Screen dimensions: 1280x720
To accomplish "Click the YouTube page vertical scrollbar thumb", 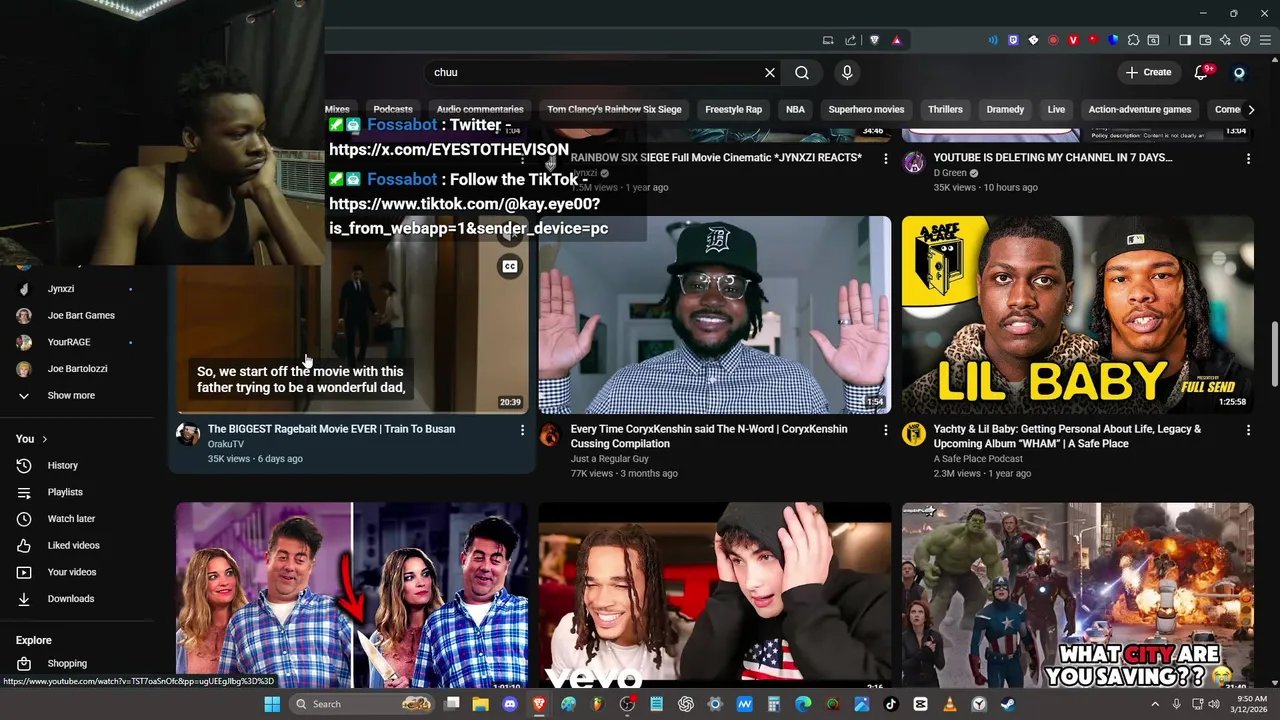I will pos(1274,354).
